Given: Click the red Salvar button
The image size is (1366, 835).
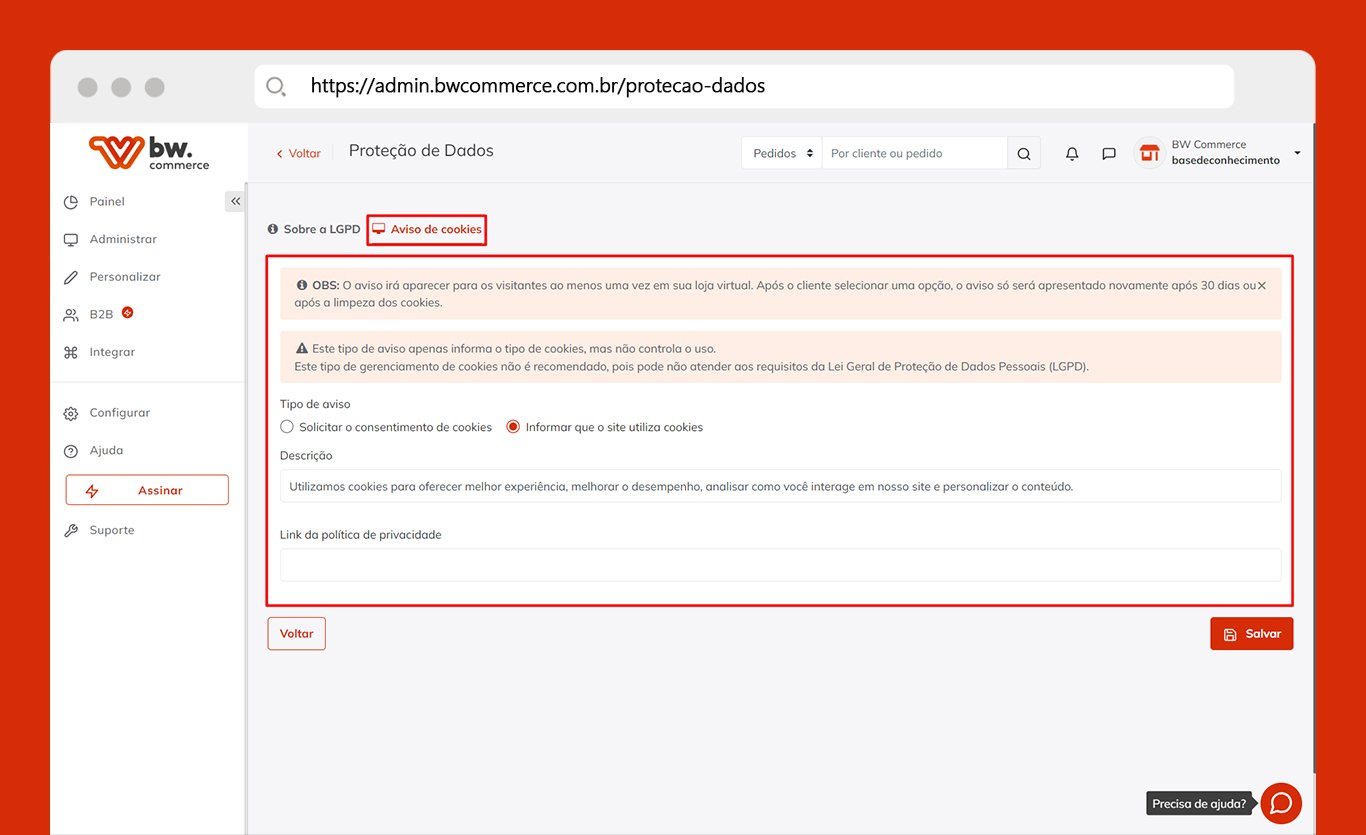Looking at the screenshot, I should [1251, 634].
